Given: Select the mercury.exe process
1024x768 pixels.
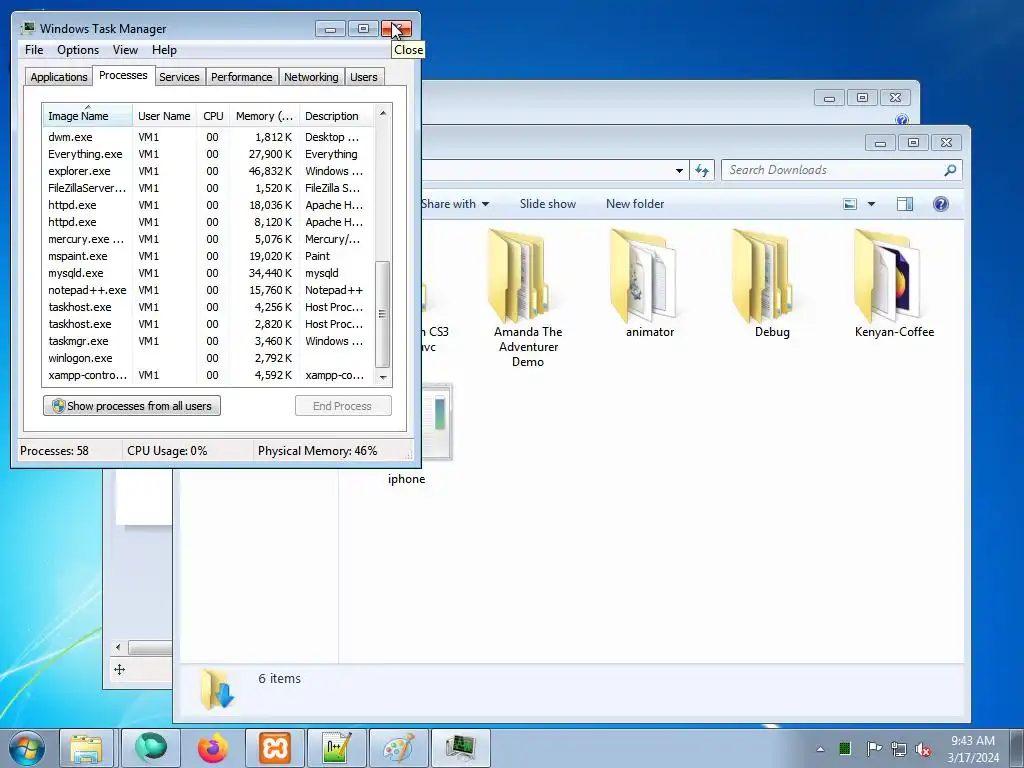Looking at the screenshot, I should point(208,239).
